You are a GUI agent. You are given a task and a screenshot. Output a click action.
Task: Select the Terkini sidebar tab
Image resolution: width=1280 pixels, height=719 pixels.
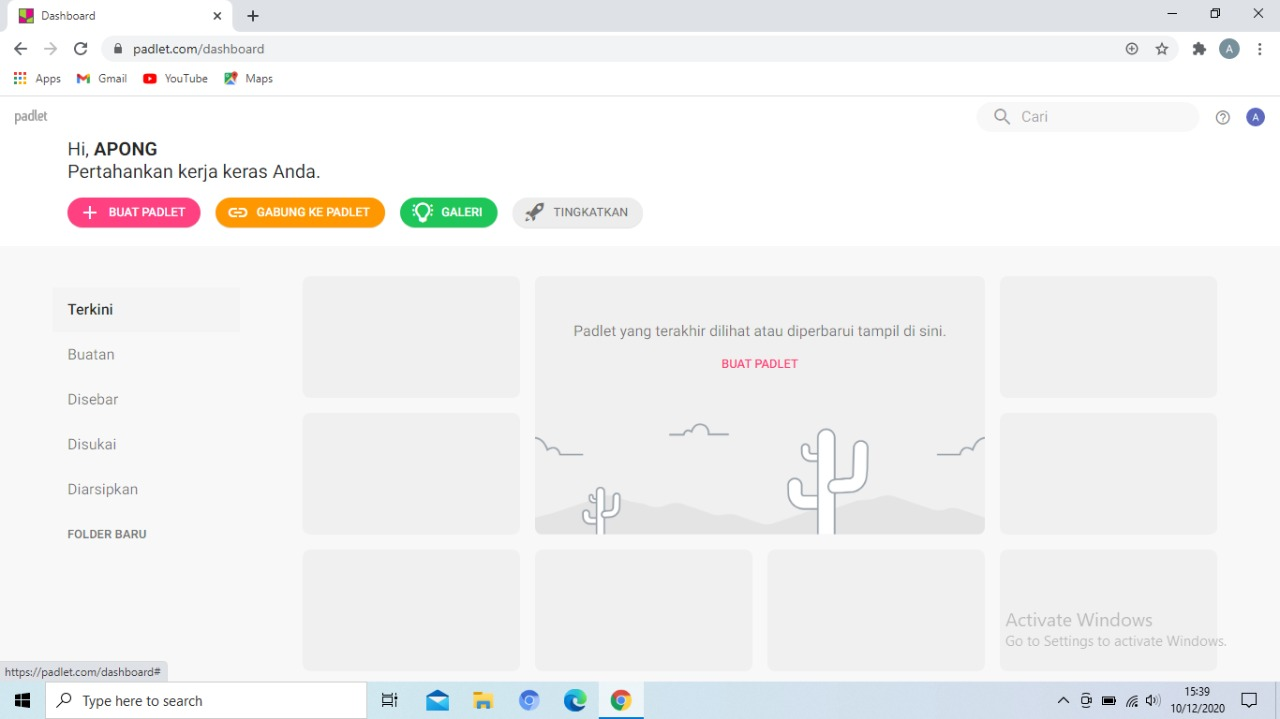(90, 310)
